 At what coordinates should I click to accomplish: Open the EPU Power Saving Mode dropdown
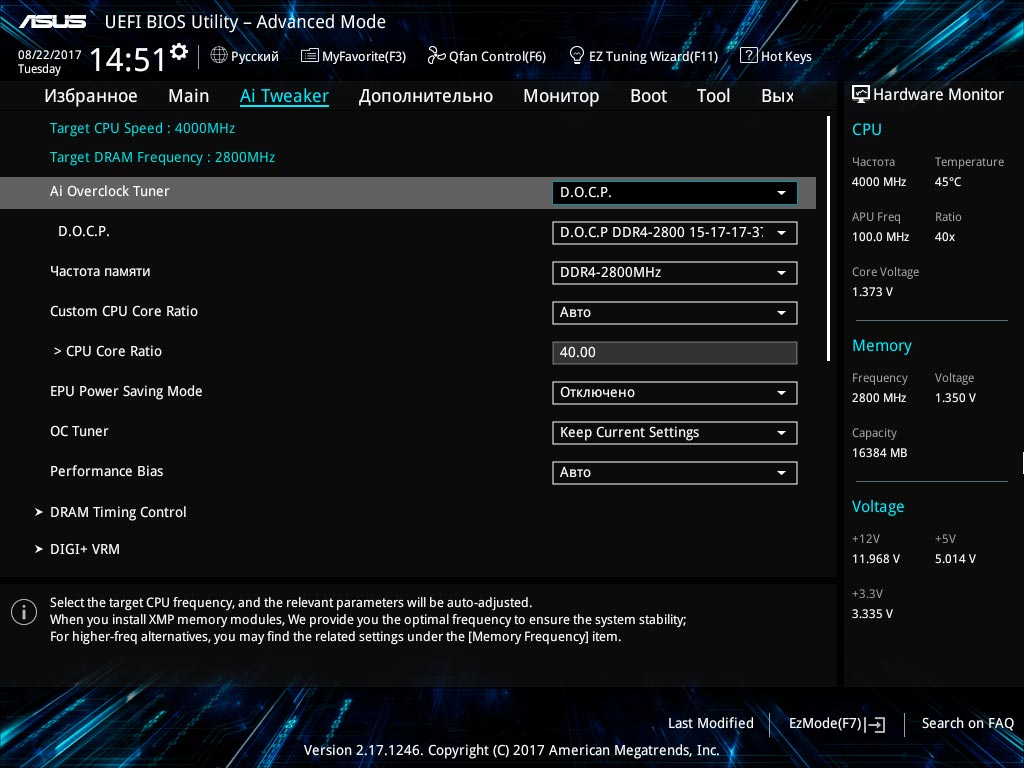pyautogui.click(x=675, y=392)
